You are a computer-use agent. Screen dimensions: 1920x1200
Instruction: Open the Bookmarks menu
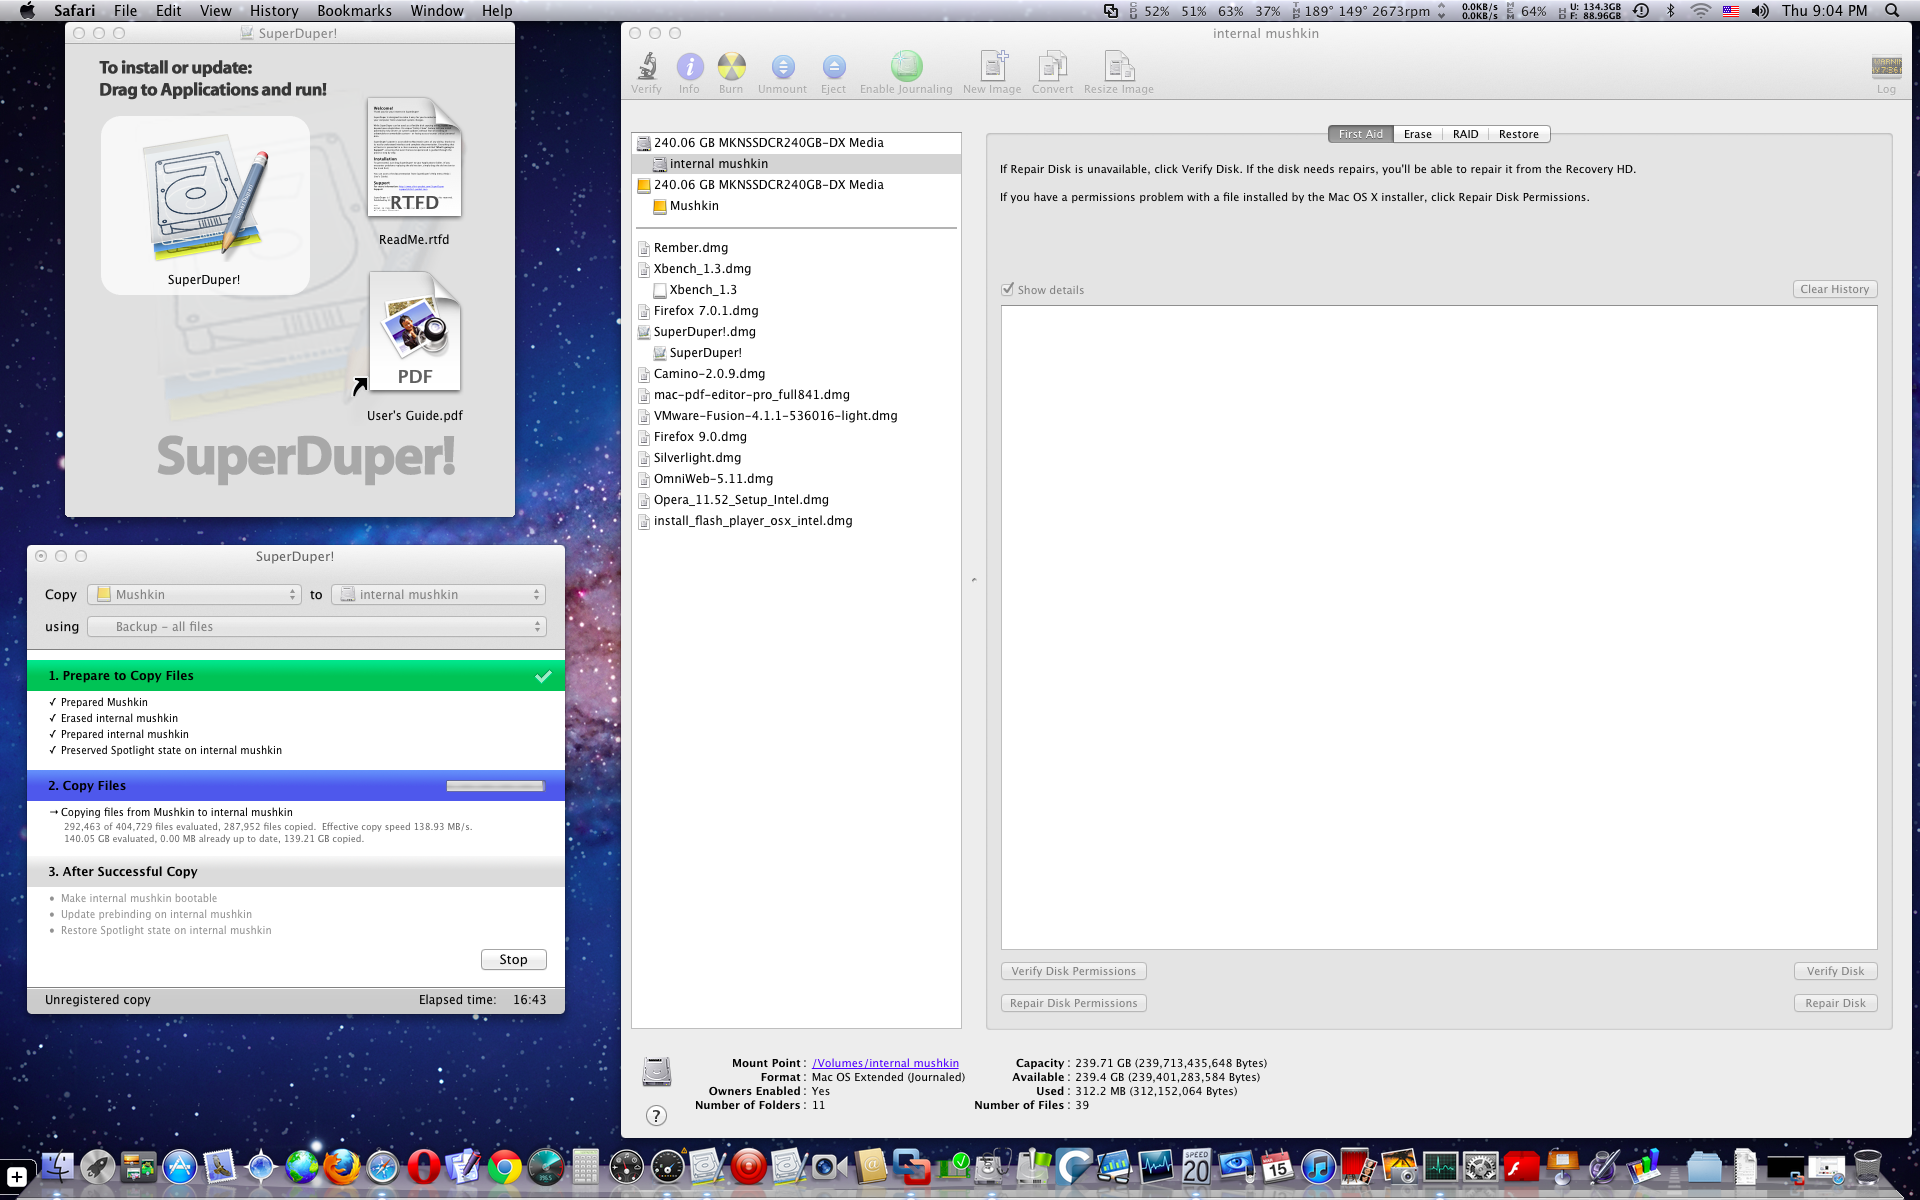(x=354, y=11)
